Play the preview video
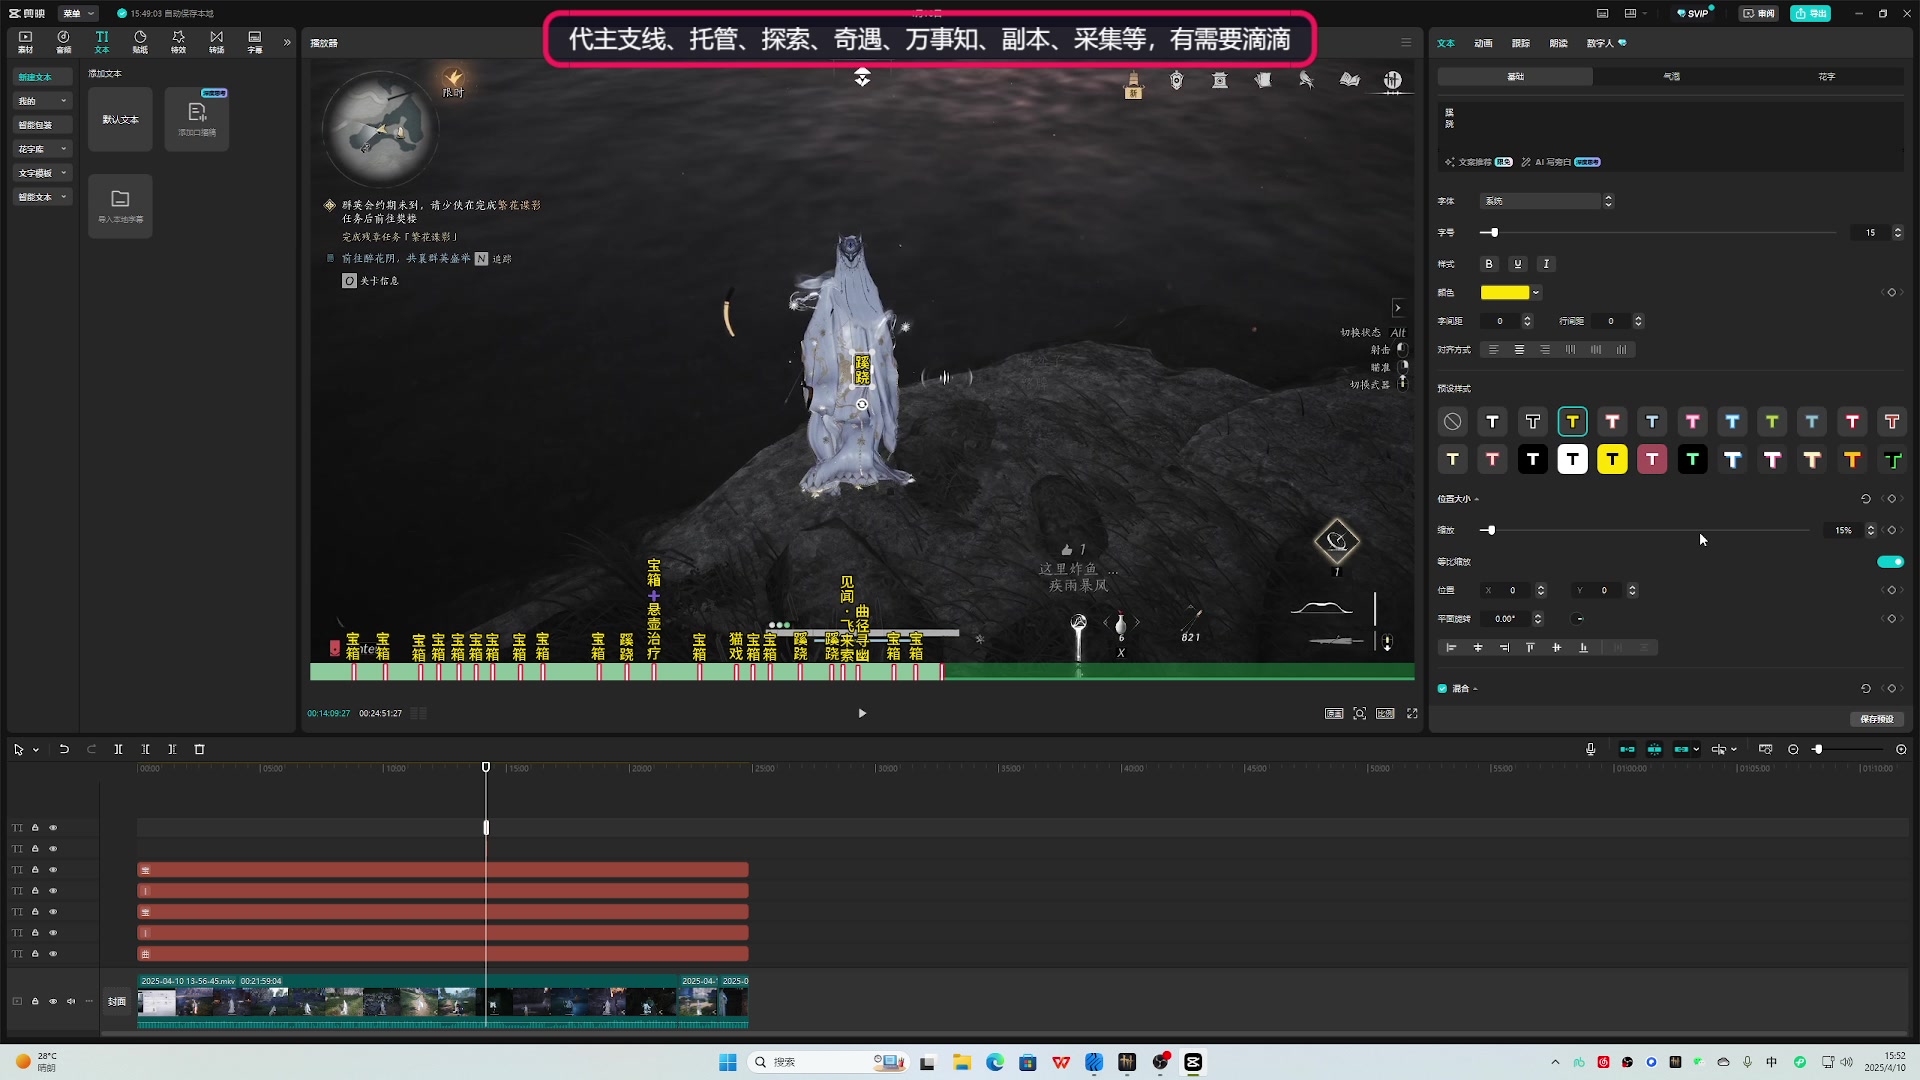The image size is (1920, 1080). 862,713
